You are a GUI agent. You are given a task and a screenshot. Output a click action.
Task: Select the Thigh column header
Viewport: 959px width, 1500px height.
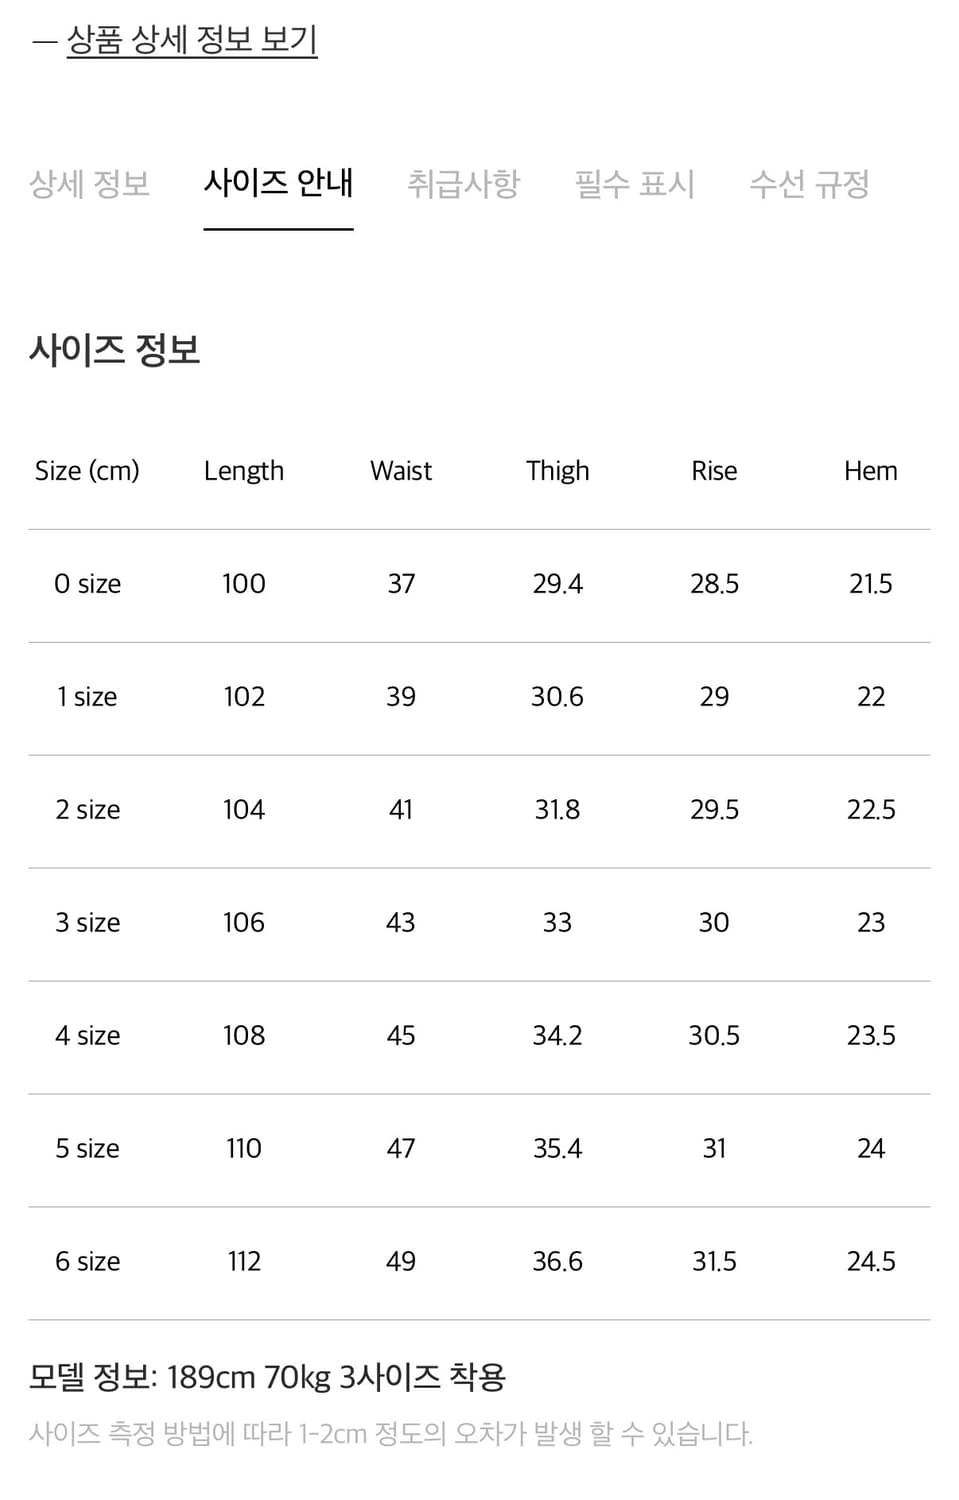coord(557,470)
